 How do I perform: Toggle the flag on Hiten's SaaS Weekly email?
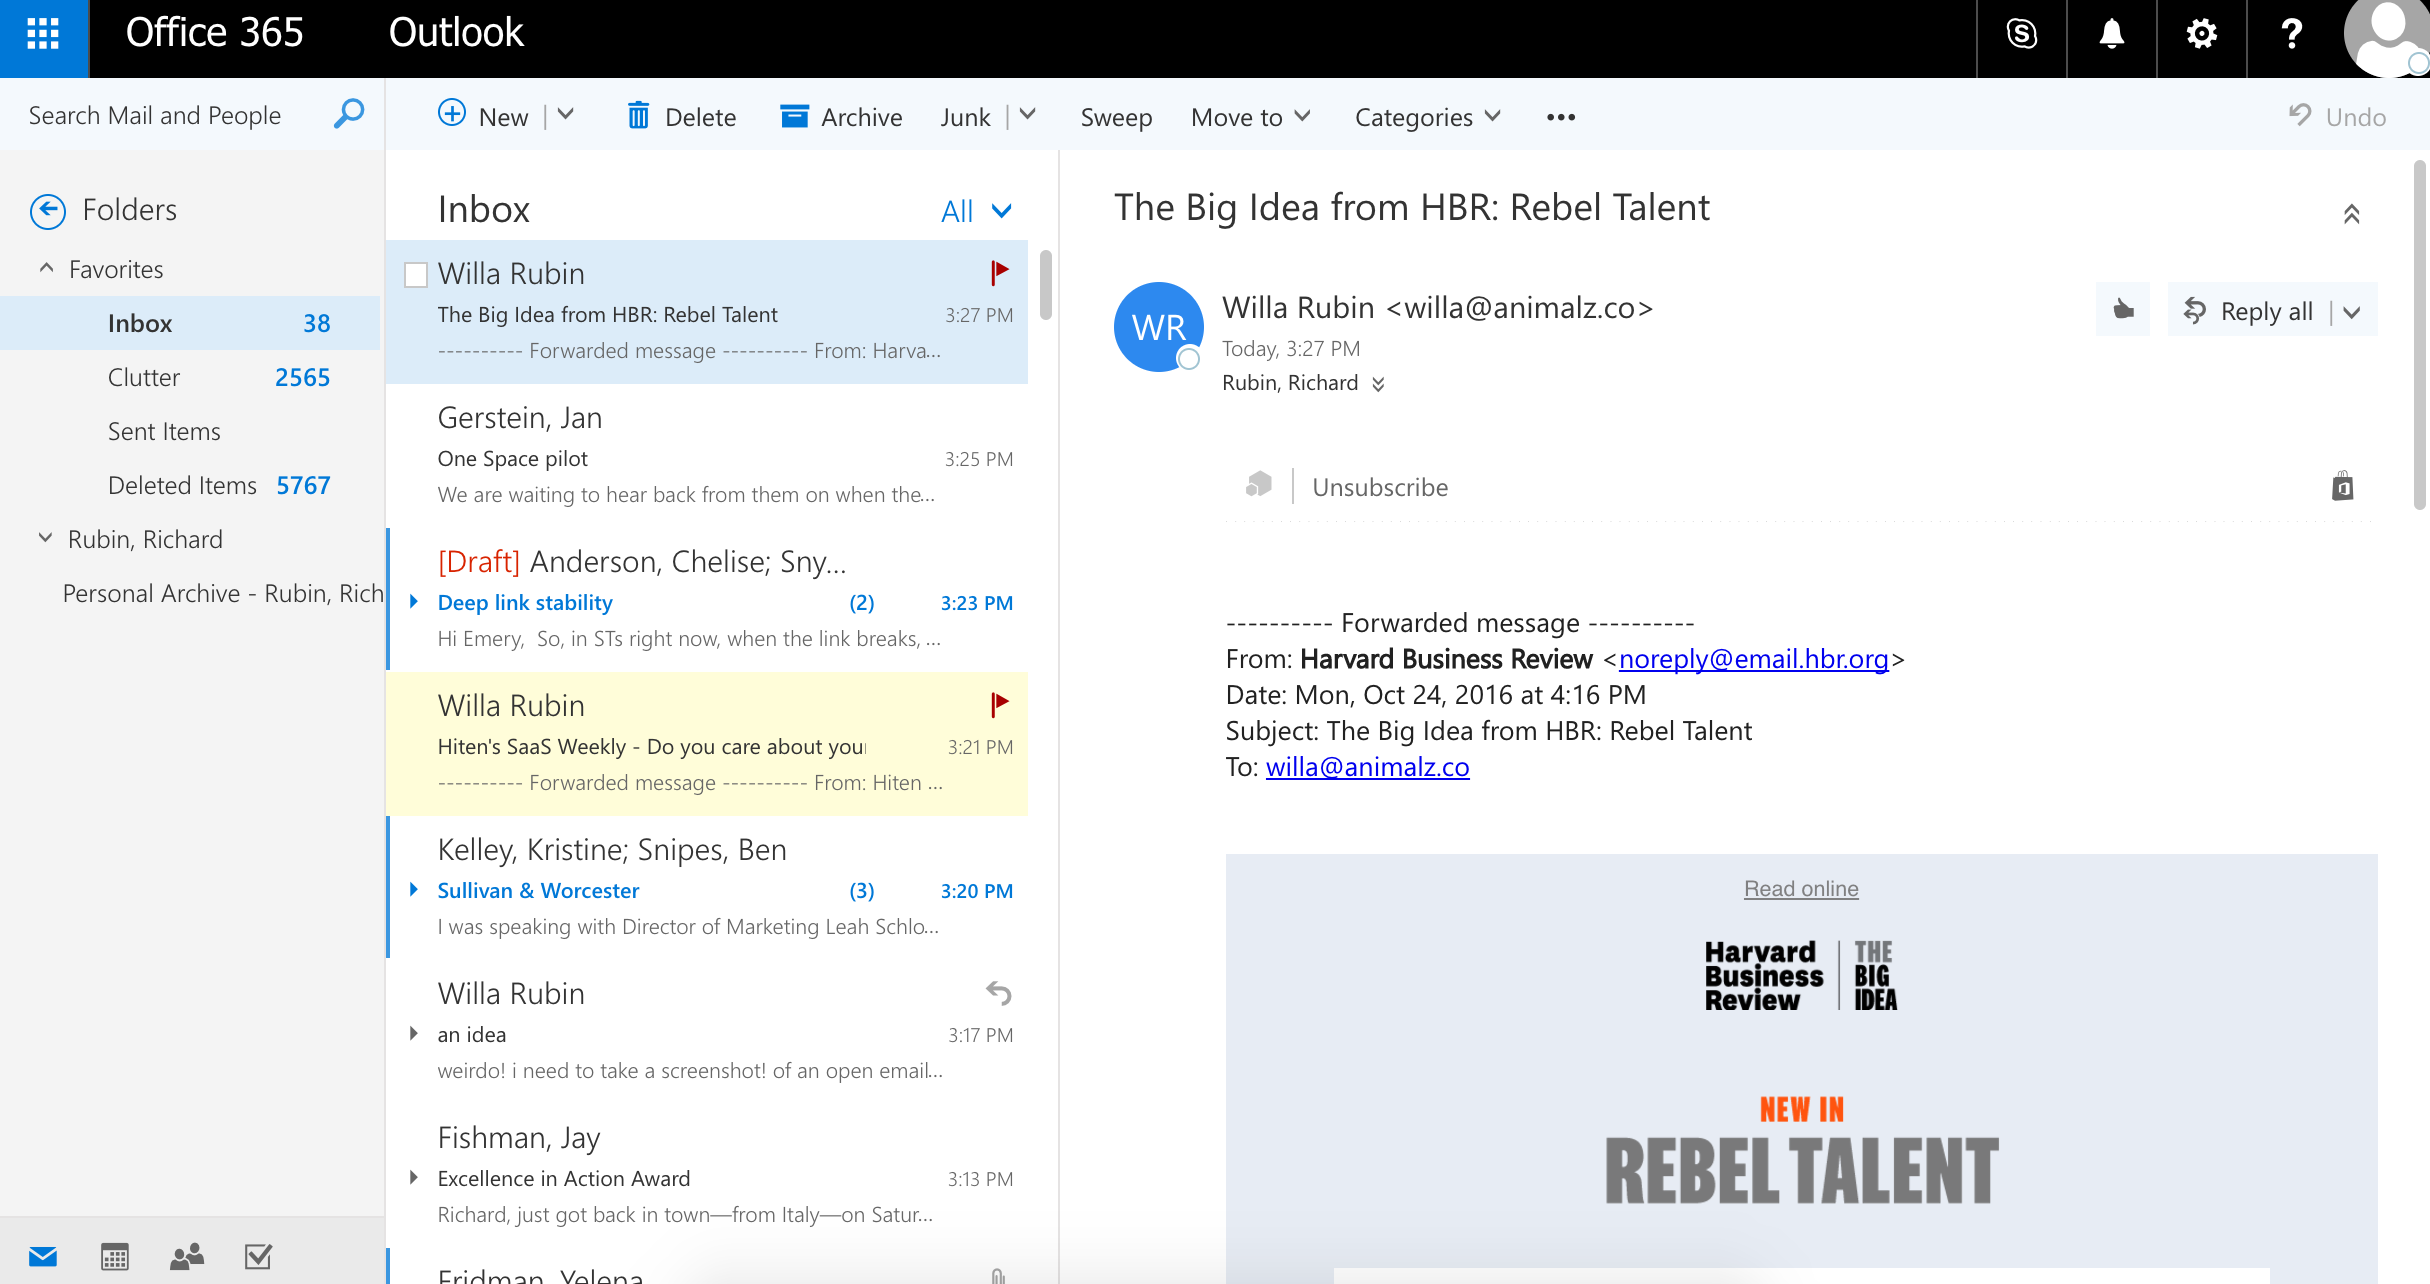click(999, 704)
